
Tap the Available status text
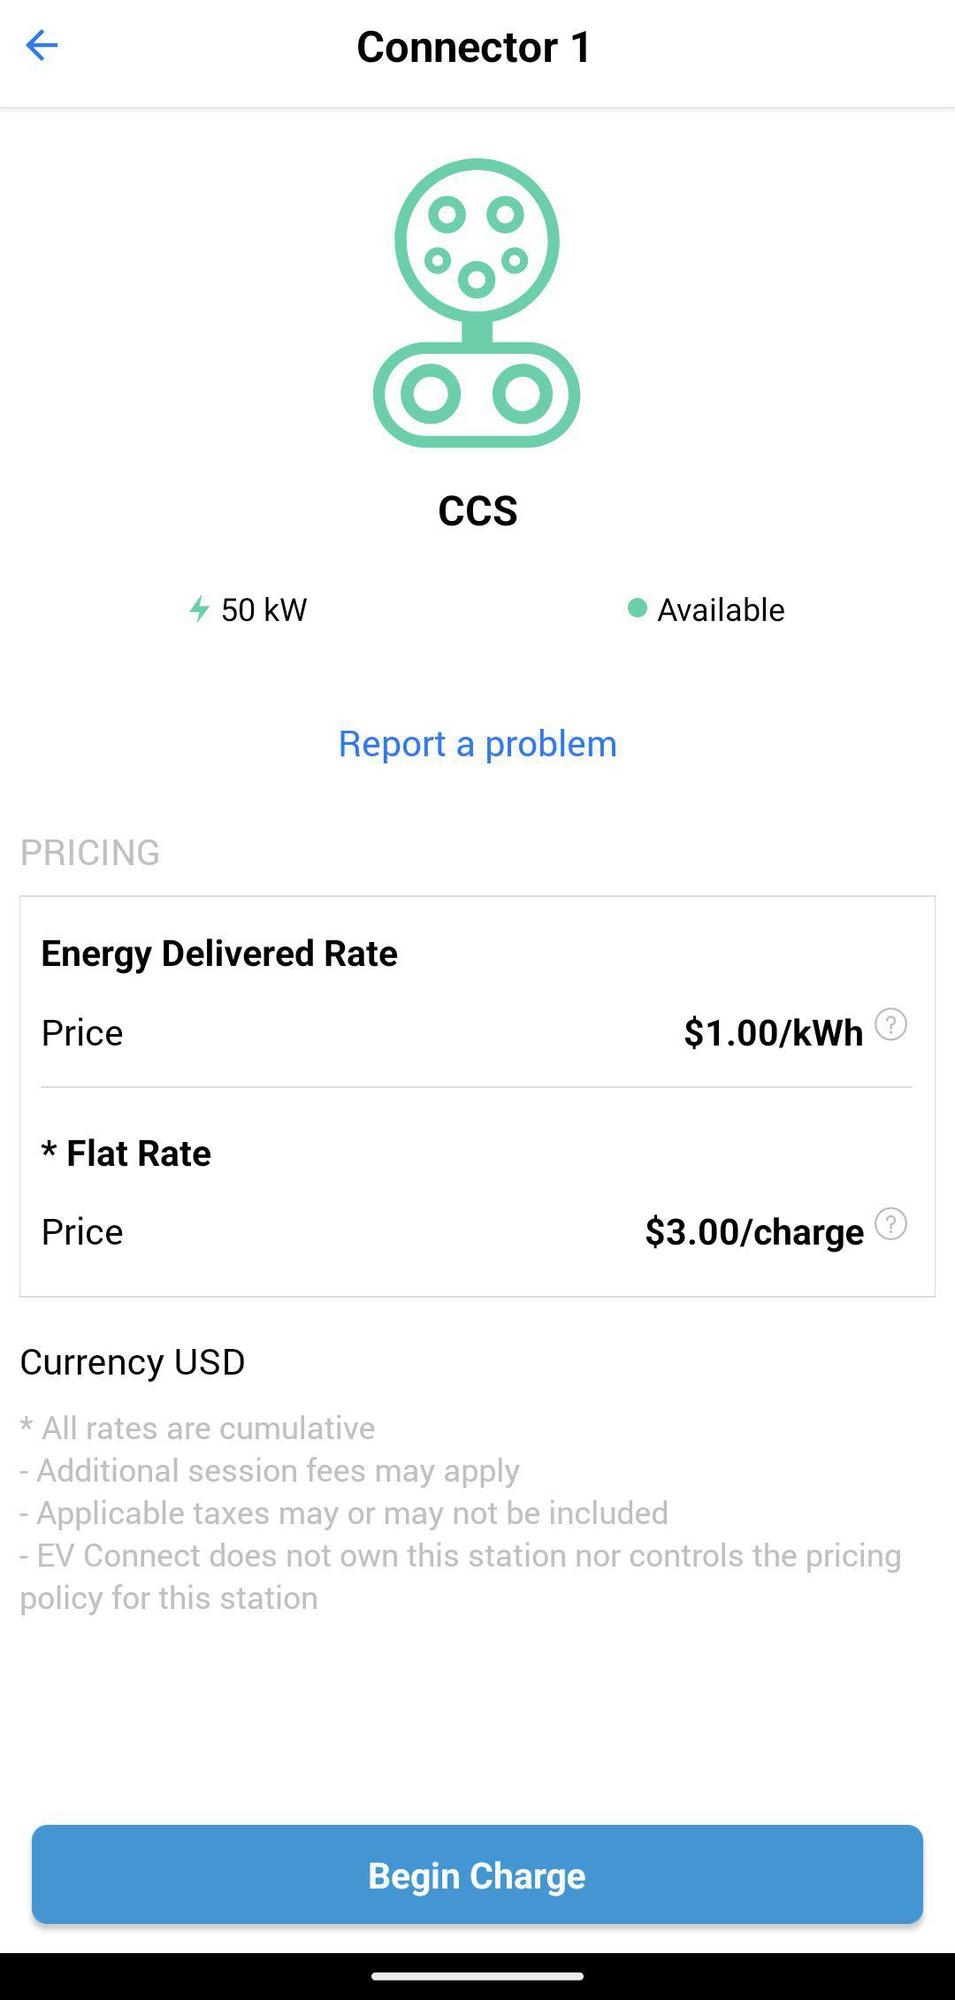(x=720, y=610)
